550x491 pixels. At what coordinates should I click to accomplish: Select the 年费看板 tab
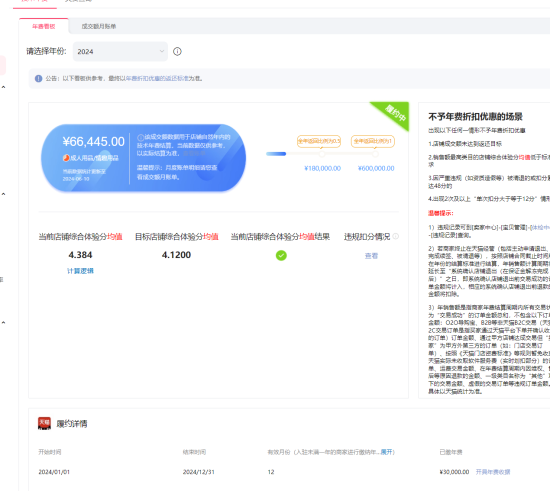[44, 26]
